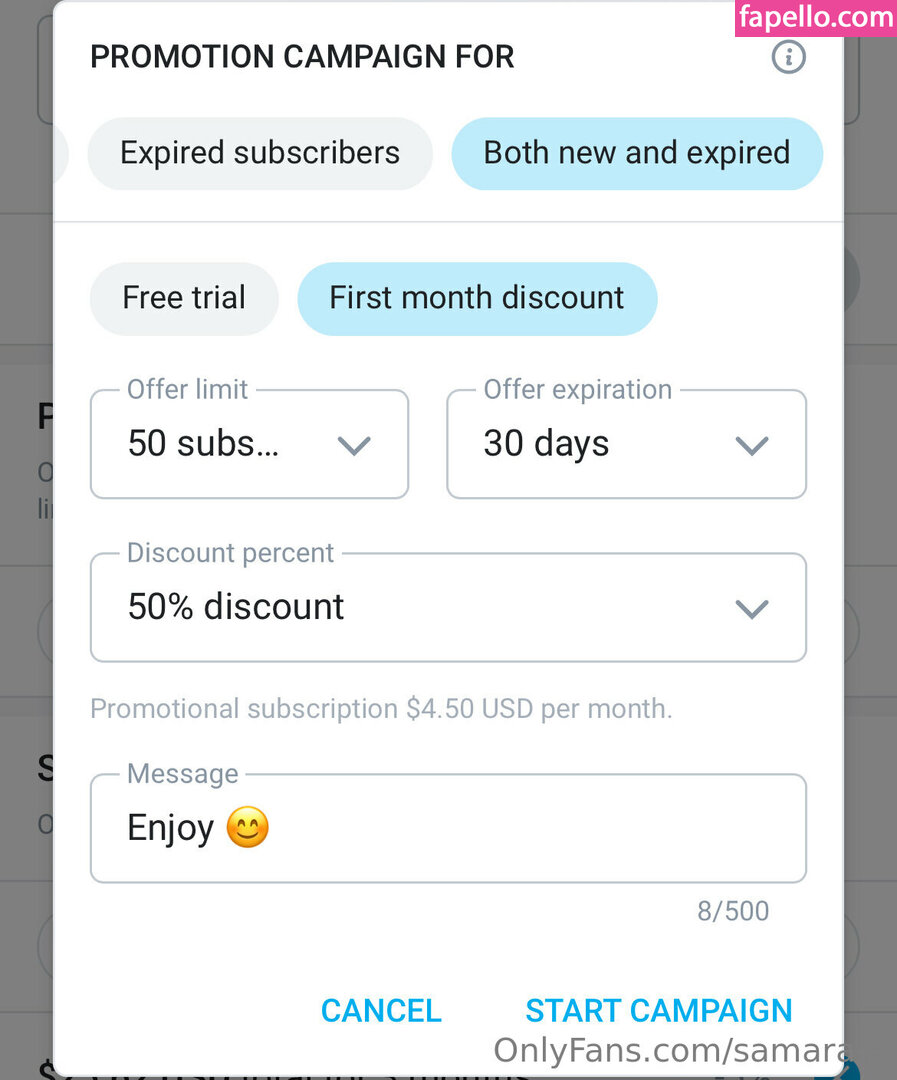
Task: Click the pink fapello.com badge
Action: (815, 18)
